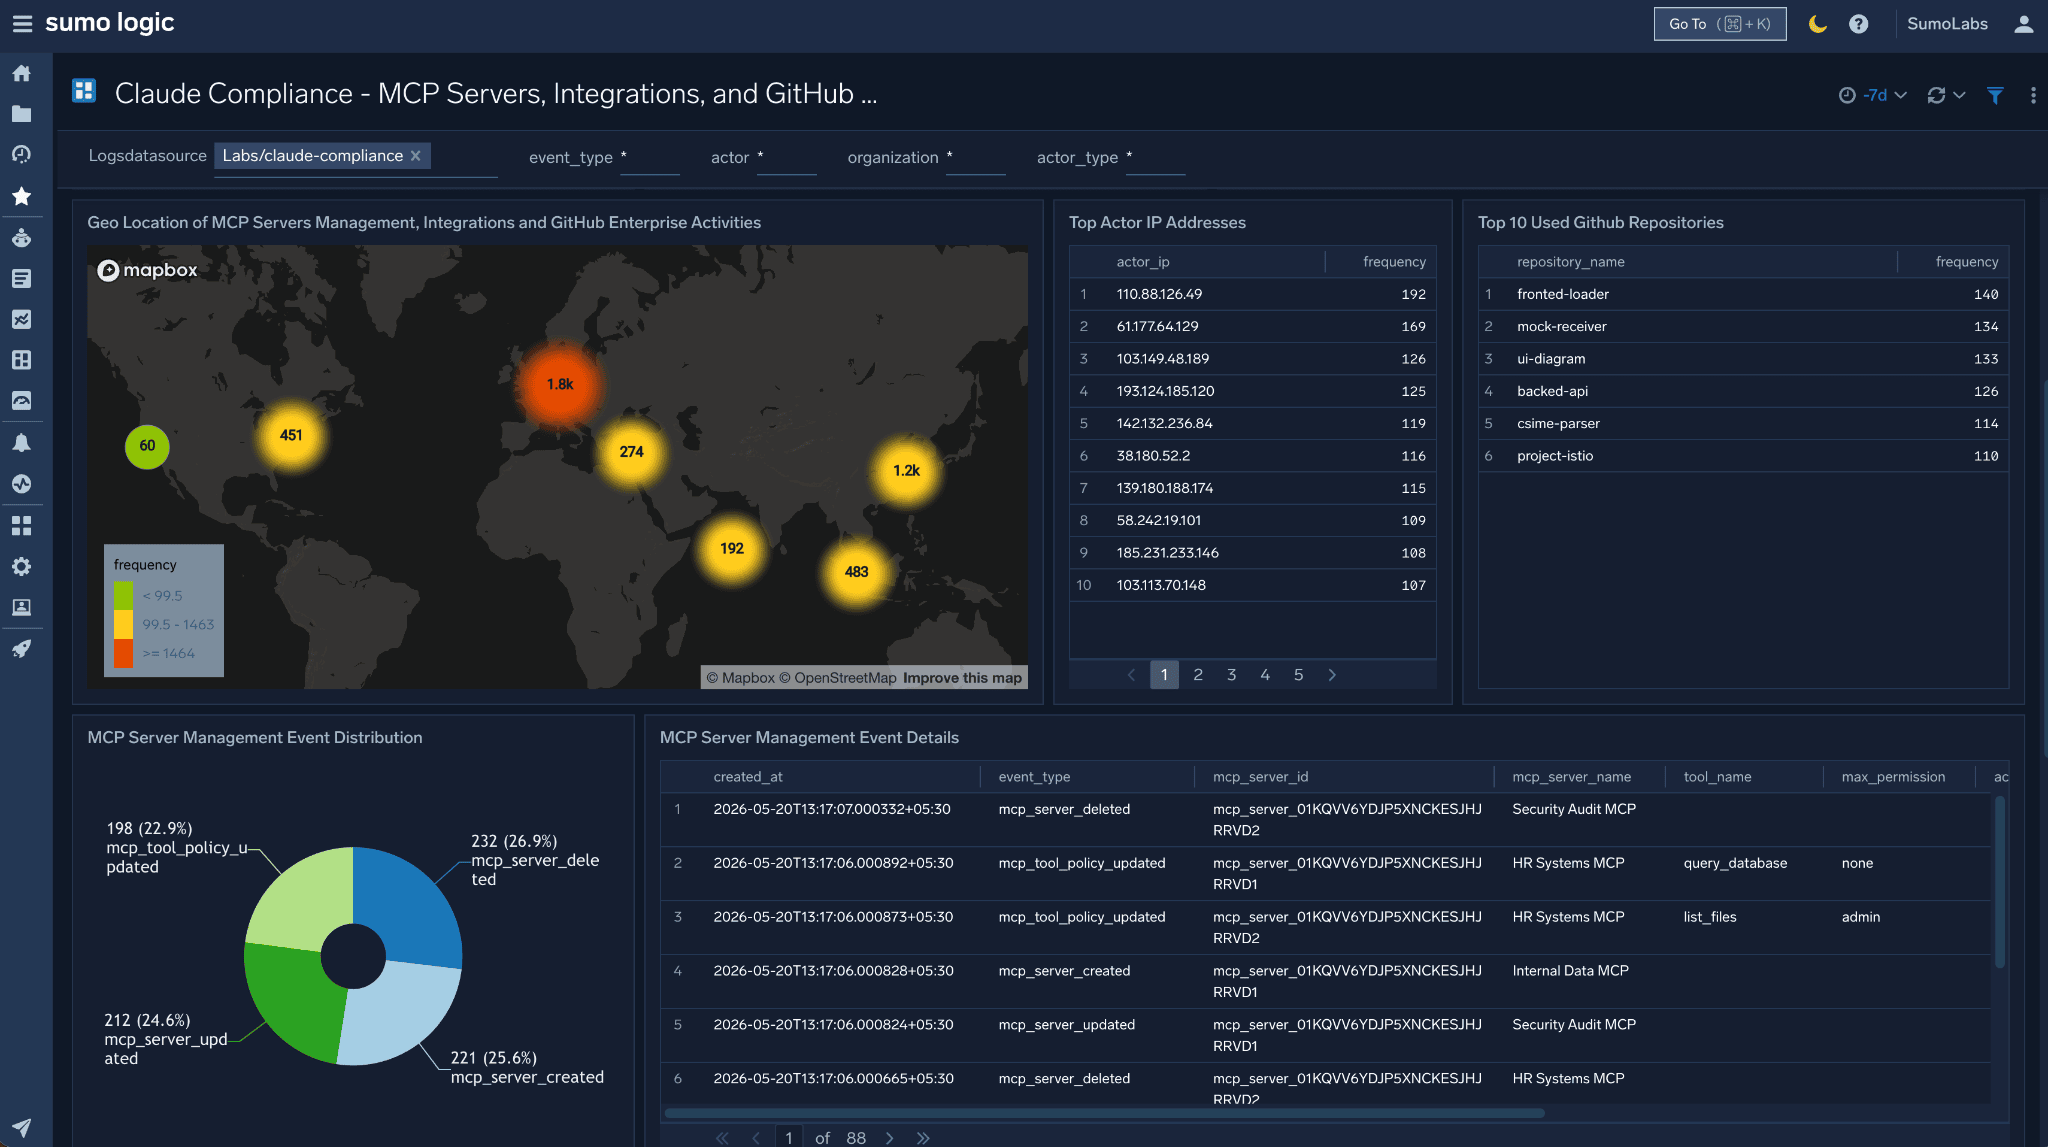Click the 451 map cluster
2048x1147 pixels.
tap(291, 435)
